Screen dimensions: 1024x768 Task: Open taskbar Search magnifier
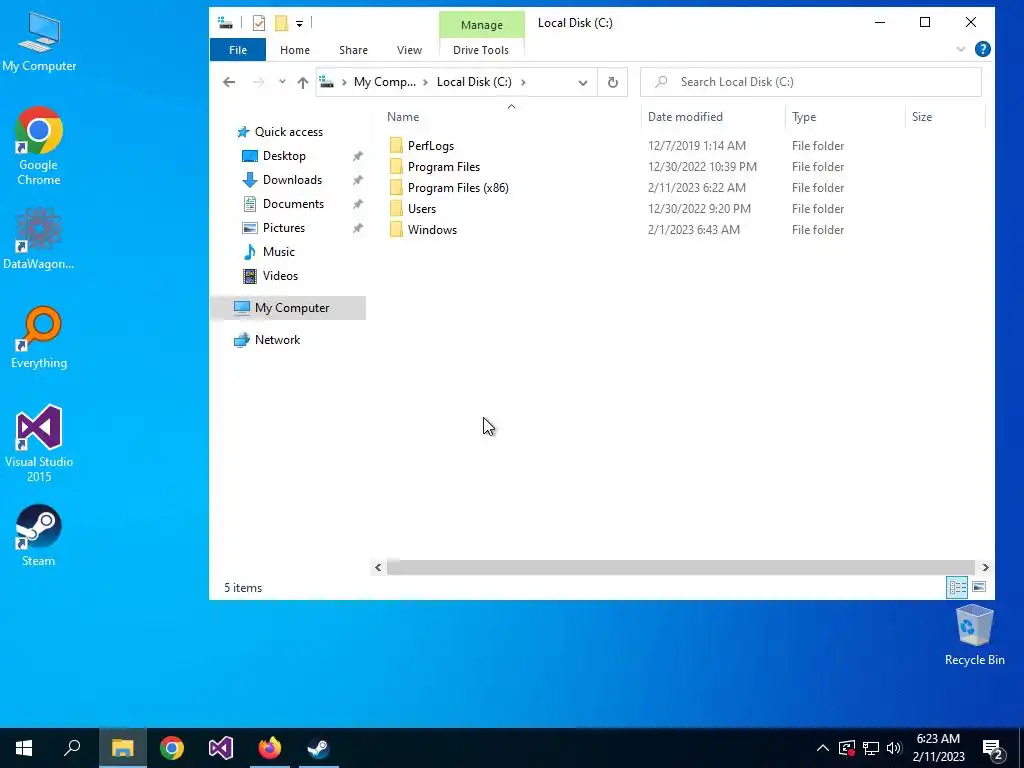coord(72,748)
